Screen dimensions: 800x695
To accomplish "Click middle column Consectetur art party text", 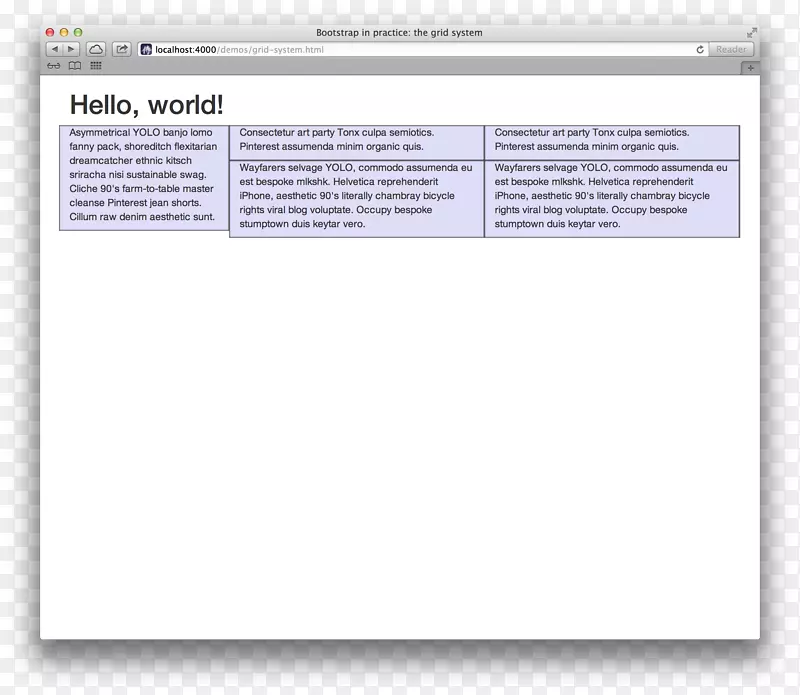I will (337, 139).
